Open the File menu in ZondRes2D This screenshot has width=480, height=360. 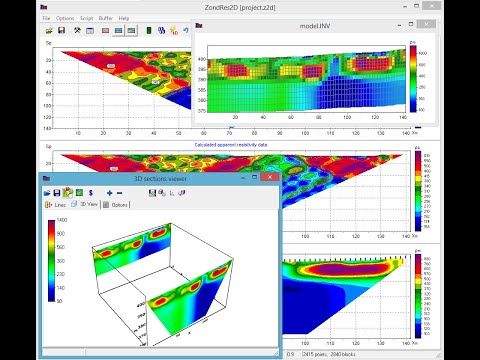(46, 18)
